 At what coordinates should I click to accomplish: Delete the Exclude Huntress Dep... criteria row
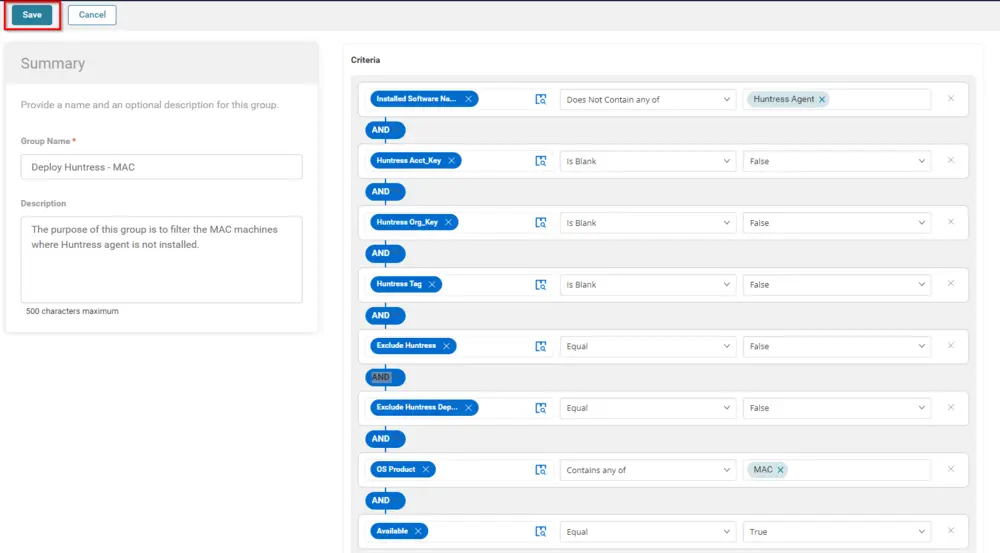[950, 408]
